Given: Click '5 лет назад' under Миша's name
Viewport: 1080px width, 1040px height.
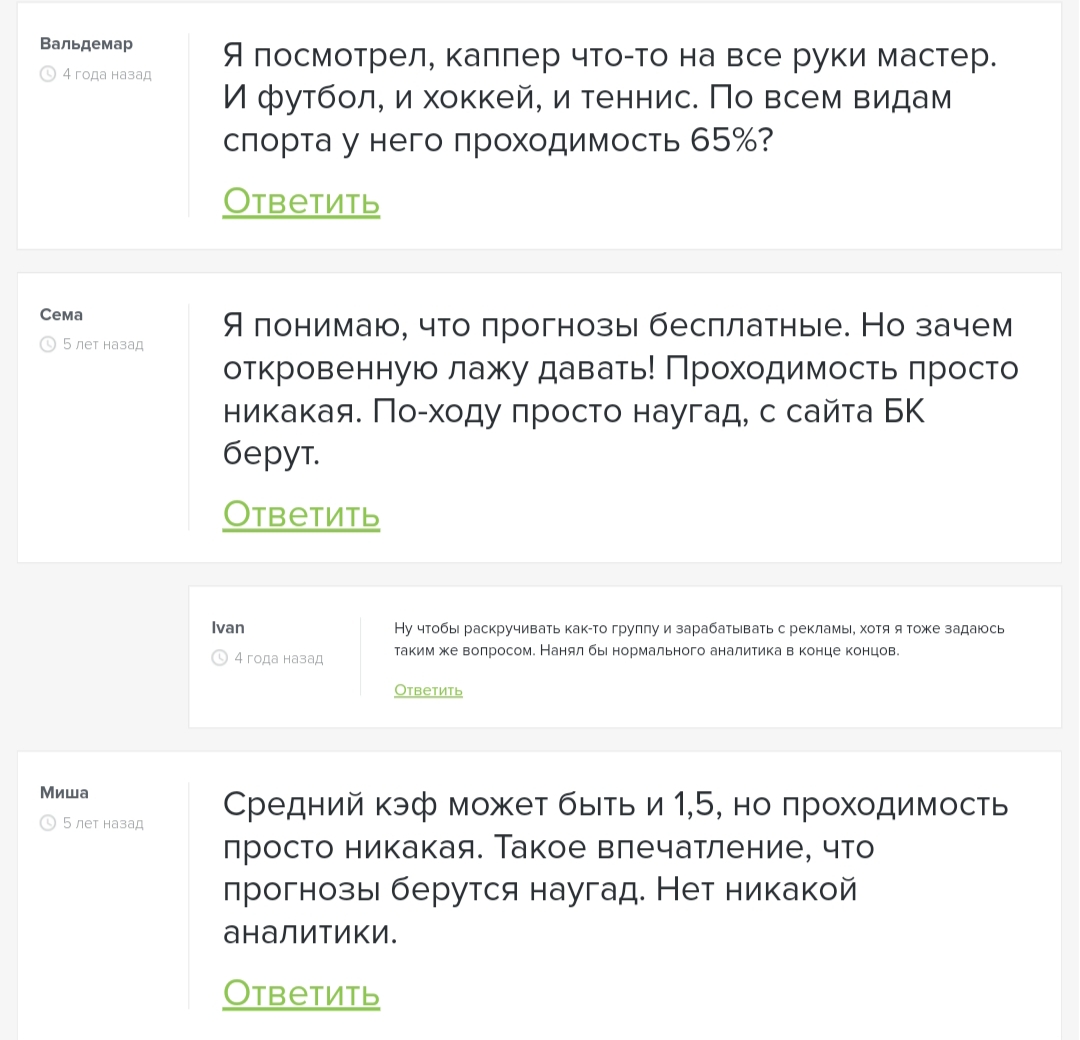Looking at the screenshot, I should [x=104, y=823].
